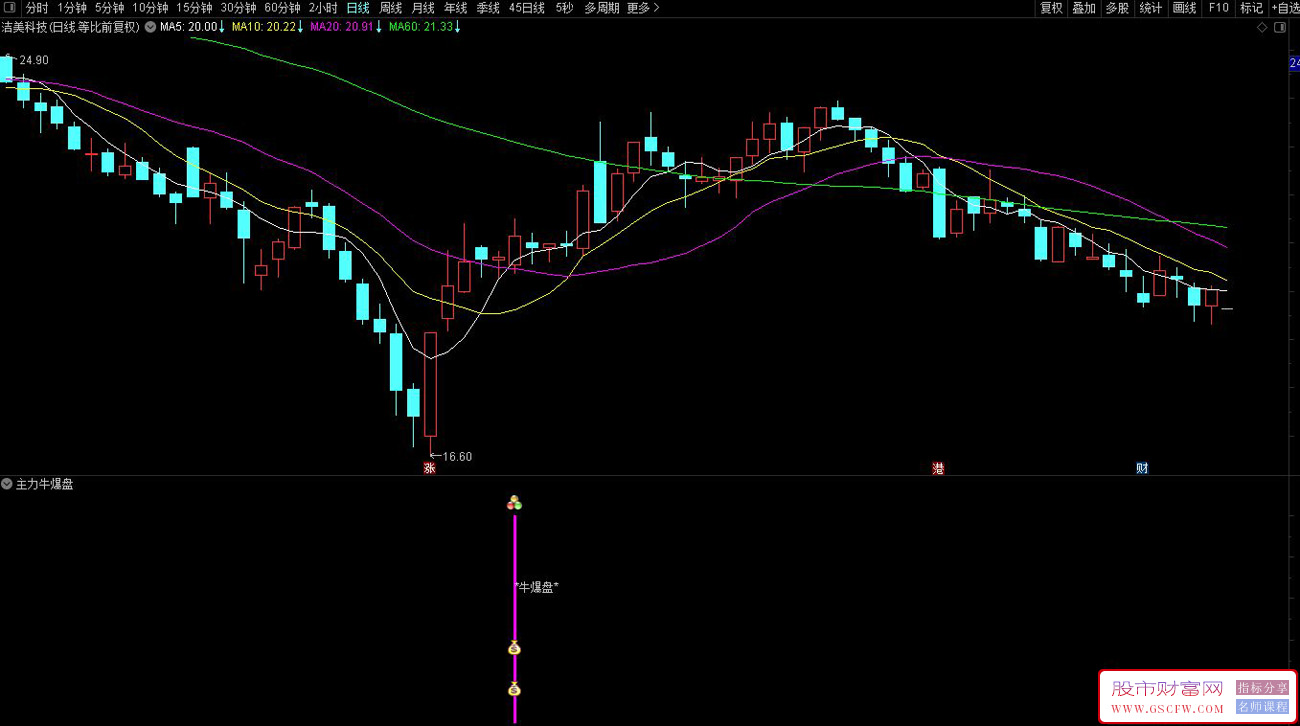The width and height of the screenshot is (1300, 726).
Task: Open the 多股 multi-stock button
Action: pos(1117,8)
